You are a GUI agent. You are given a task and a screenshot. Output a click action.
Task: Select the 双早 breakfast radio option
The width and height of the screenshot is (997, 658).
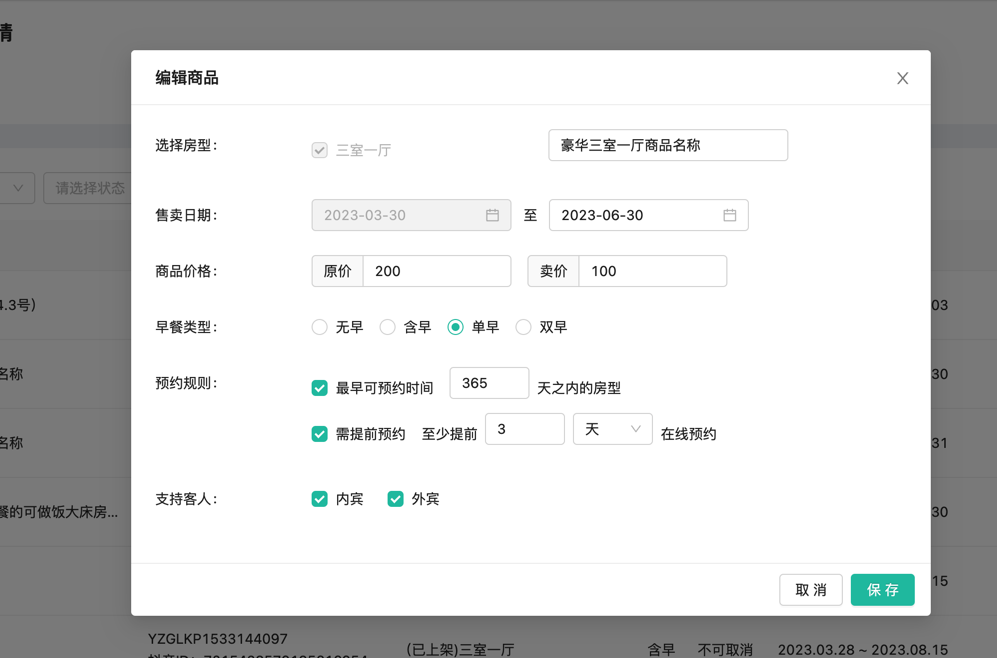pyautogui.click(x=523, y=327)
